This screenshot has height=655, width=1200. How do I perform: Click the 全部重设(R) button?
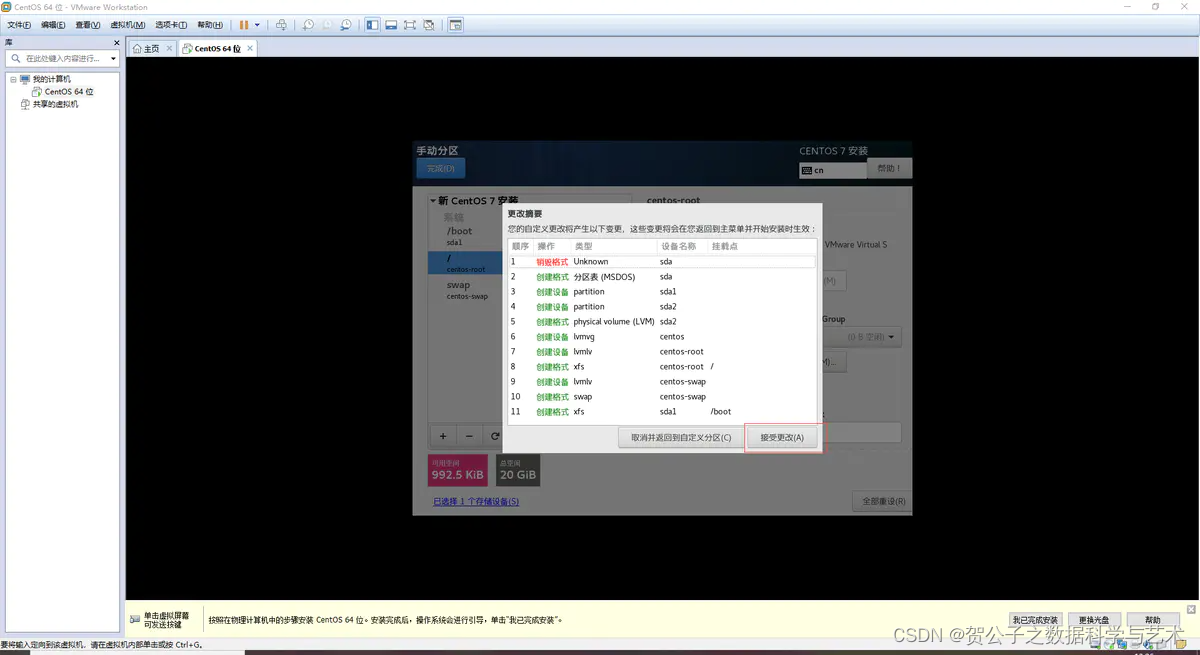(883, 501)
